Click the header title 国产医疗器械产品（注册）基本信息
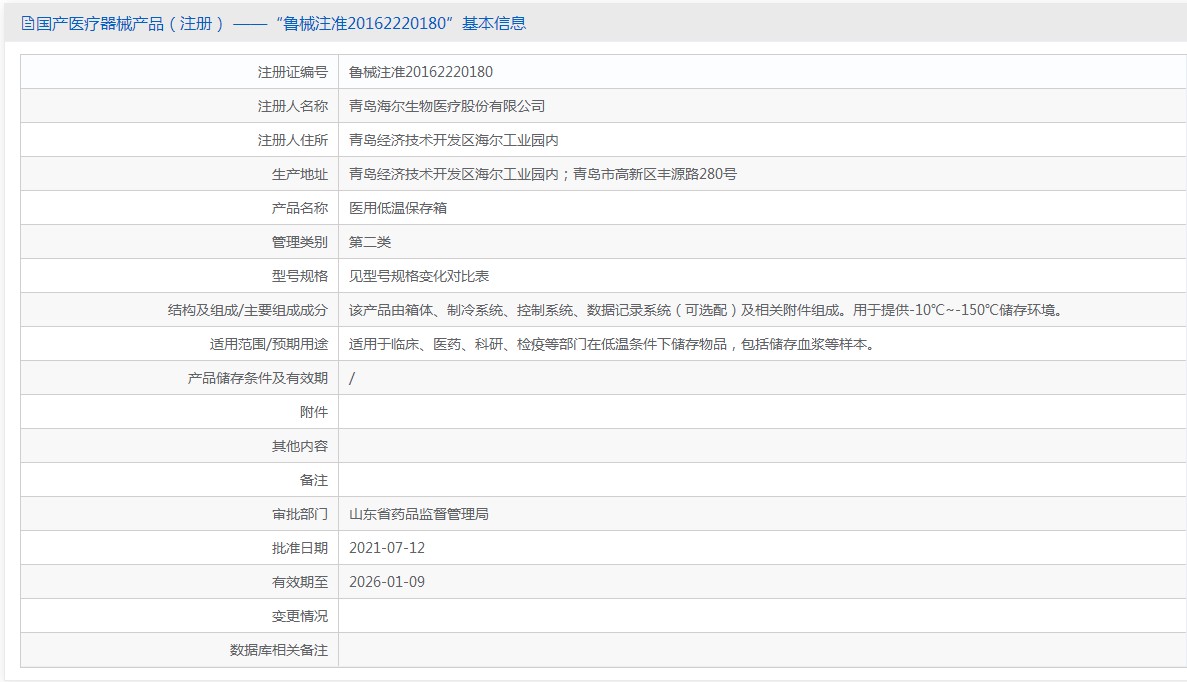Viewport: 1187px width, 682px height. click(281, 23)
